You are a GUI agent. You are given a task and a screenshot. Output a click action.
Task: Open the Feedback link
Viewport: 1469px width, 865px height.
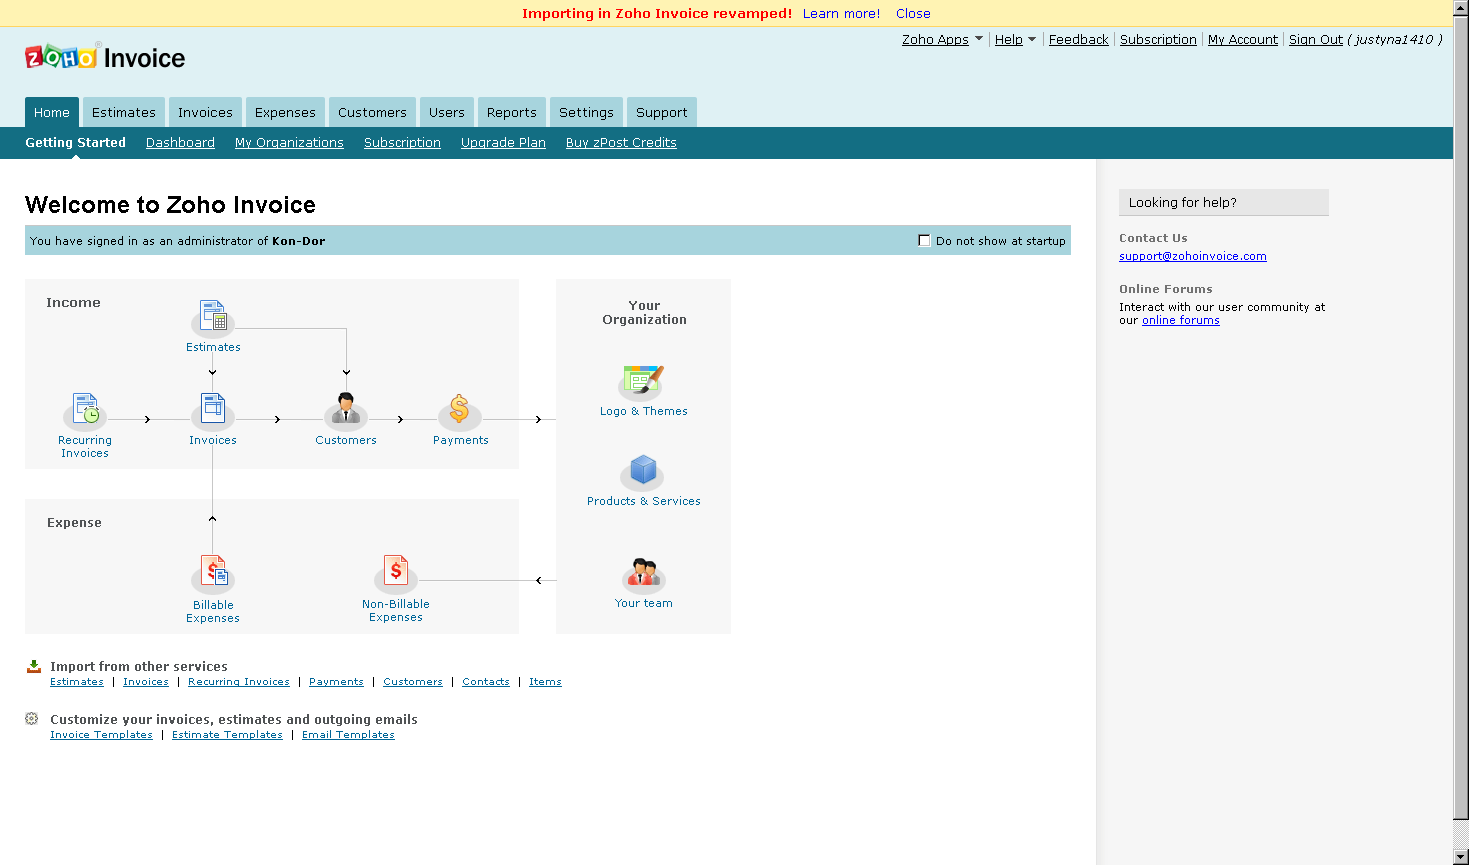(1078, 39)
